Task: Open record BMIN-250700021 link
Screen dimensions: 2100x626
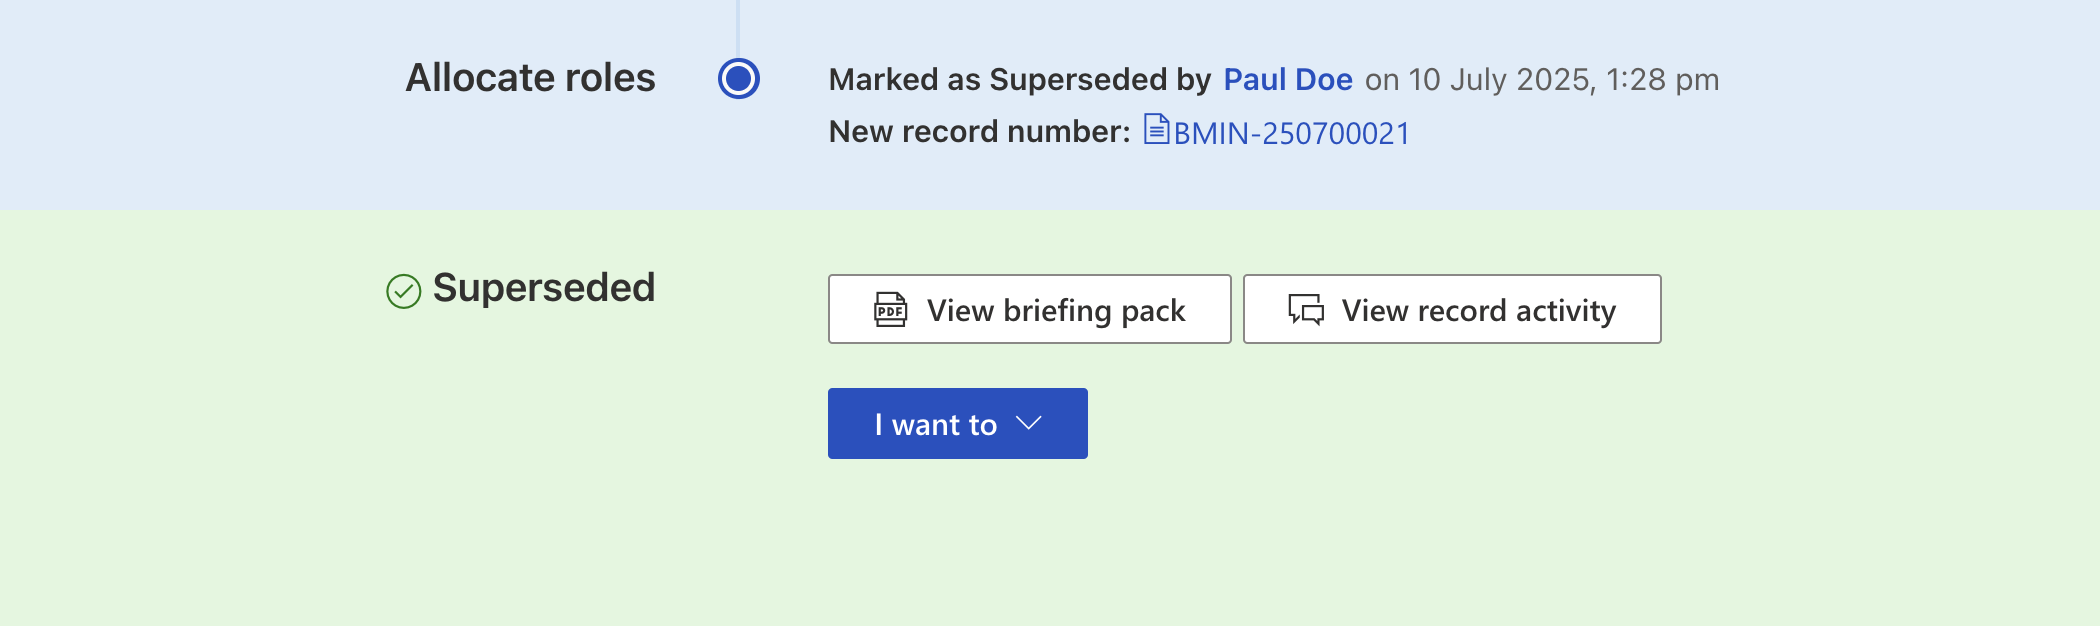Action: point(1291,133)
